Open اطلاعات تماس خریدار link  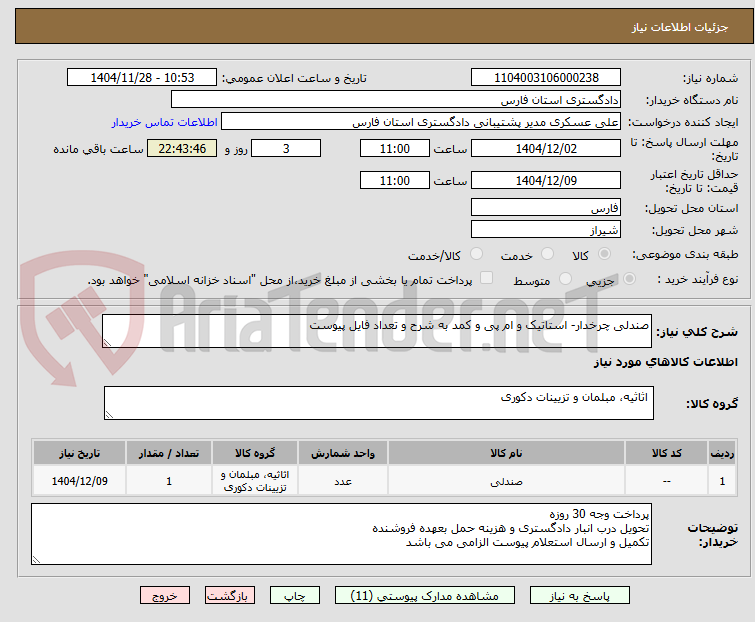165,122
